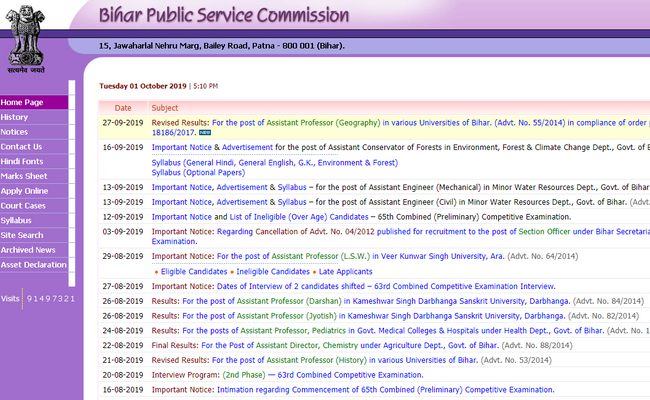Viewport: 650px width, 400px height.
Task: Open Court Cases section
Action: [x=23, y=206]
